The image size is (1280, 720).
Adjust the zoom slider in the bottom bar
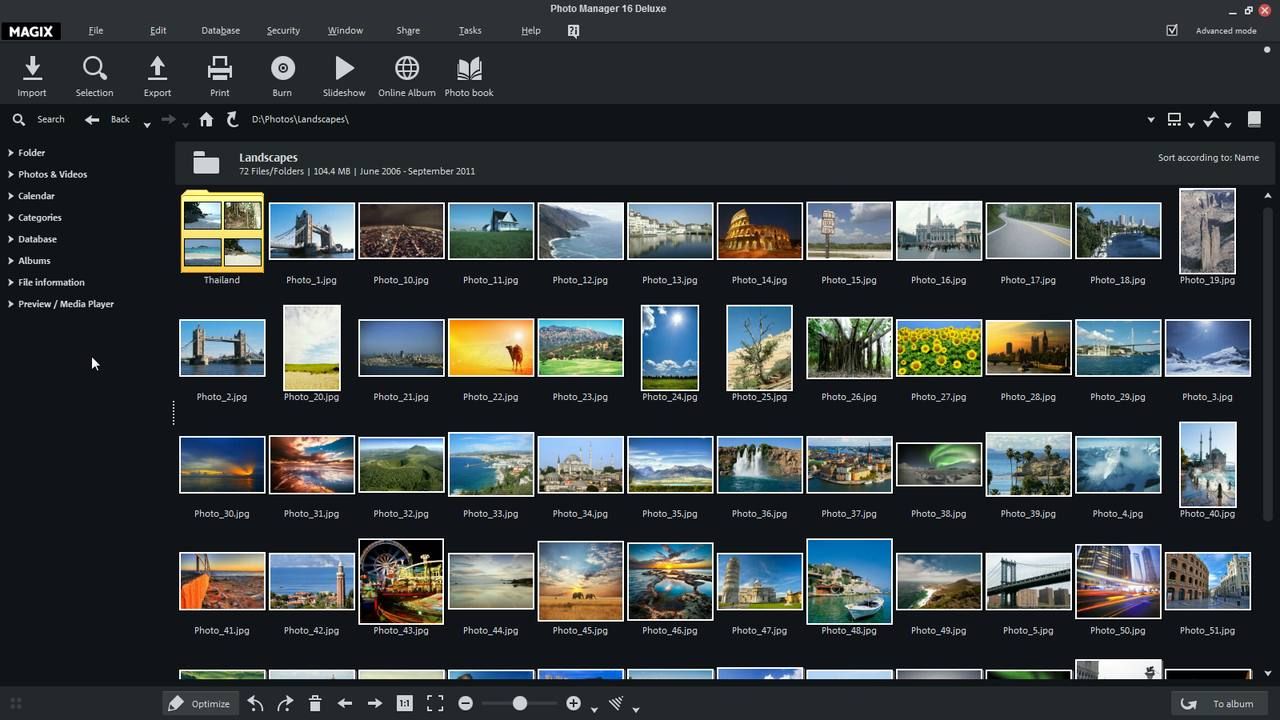click(519, 703)
